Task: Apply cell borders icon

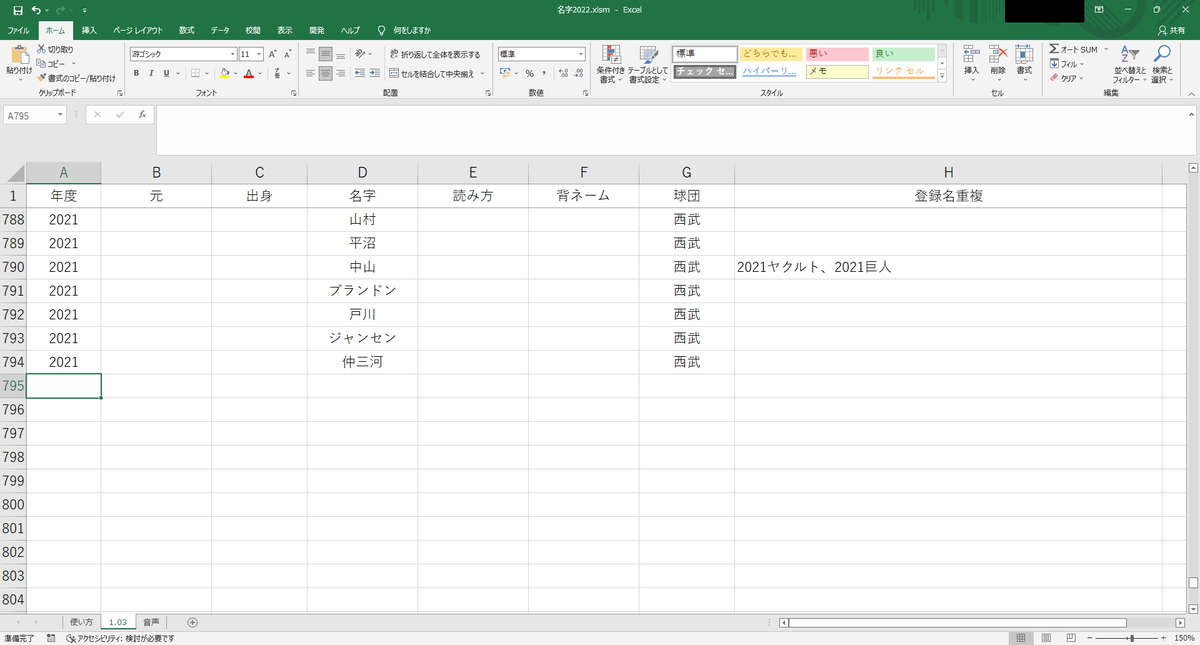Action: click(x=196, y=73)
